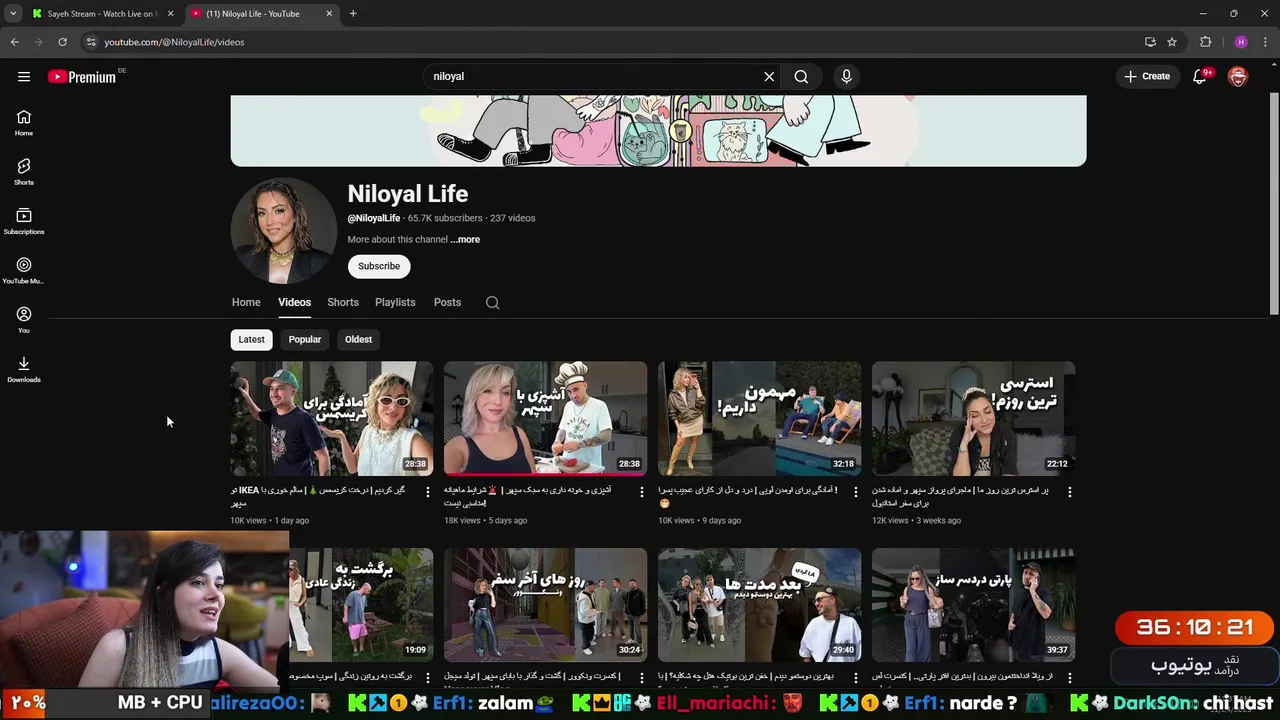Viewport: 1280px width, 720px height.
Task: Click the YouTube Premium logo
Action: (x=82, y=77)
